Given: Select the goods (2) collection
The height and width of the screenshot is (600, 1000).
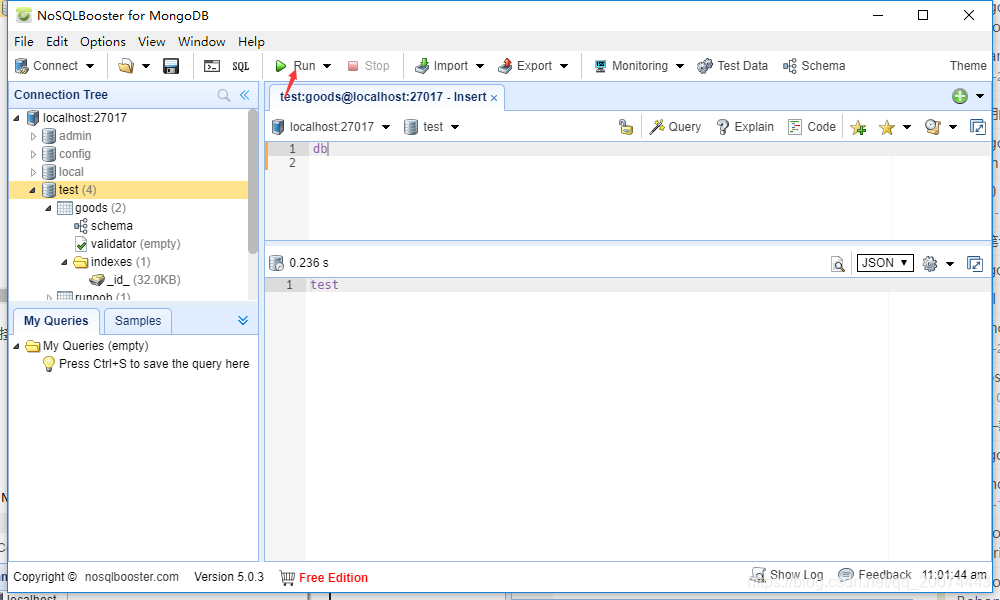Looking at the screenshot, I should pyautogui.click(x=100, y=208).
